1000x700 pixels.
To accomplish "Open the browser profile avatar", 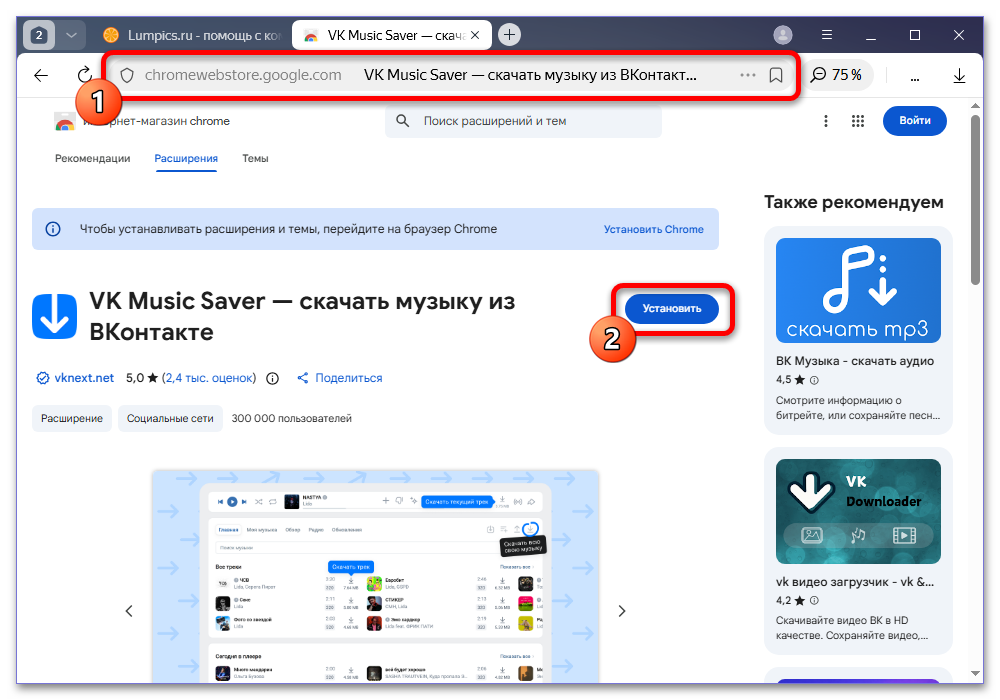I will coord(783,35).
